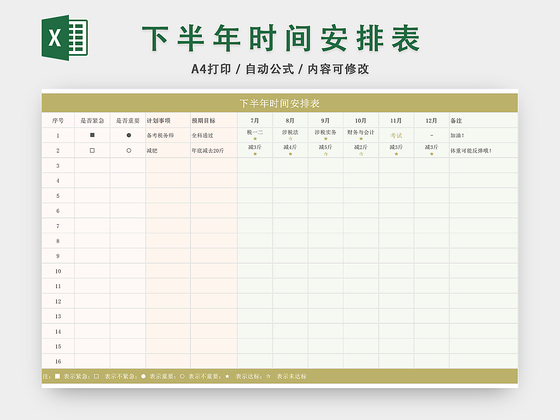Select the 9月 column header
Viewport: 560px width, 420px height.
[x=326, y=121]
